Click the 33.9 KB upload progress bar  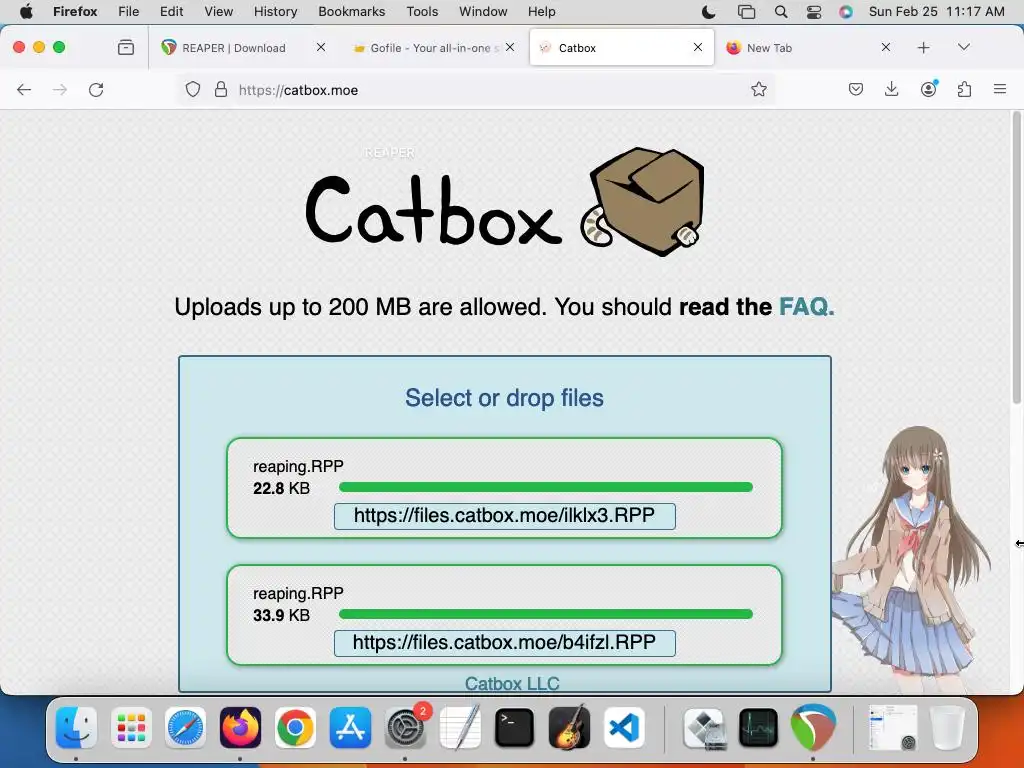pyautogui.click(x=546, y=614)
